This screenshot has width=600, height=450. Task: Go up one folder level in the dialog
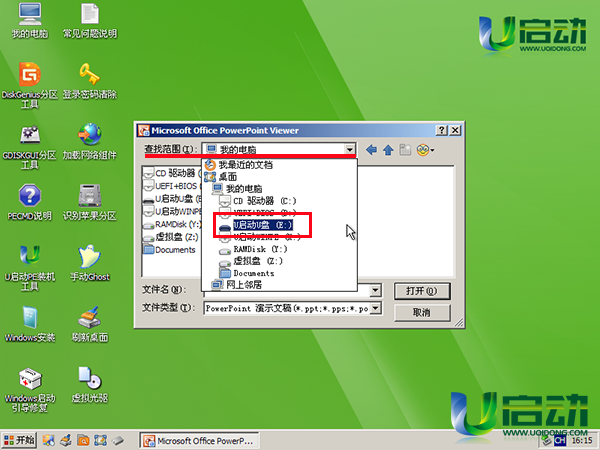[x=388, y=150]
